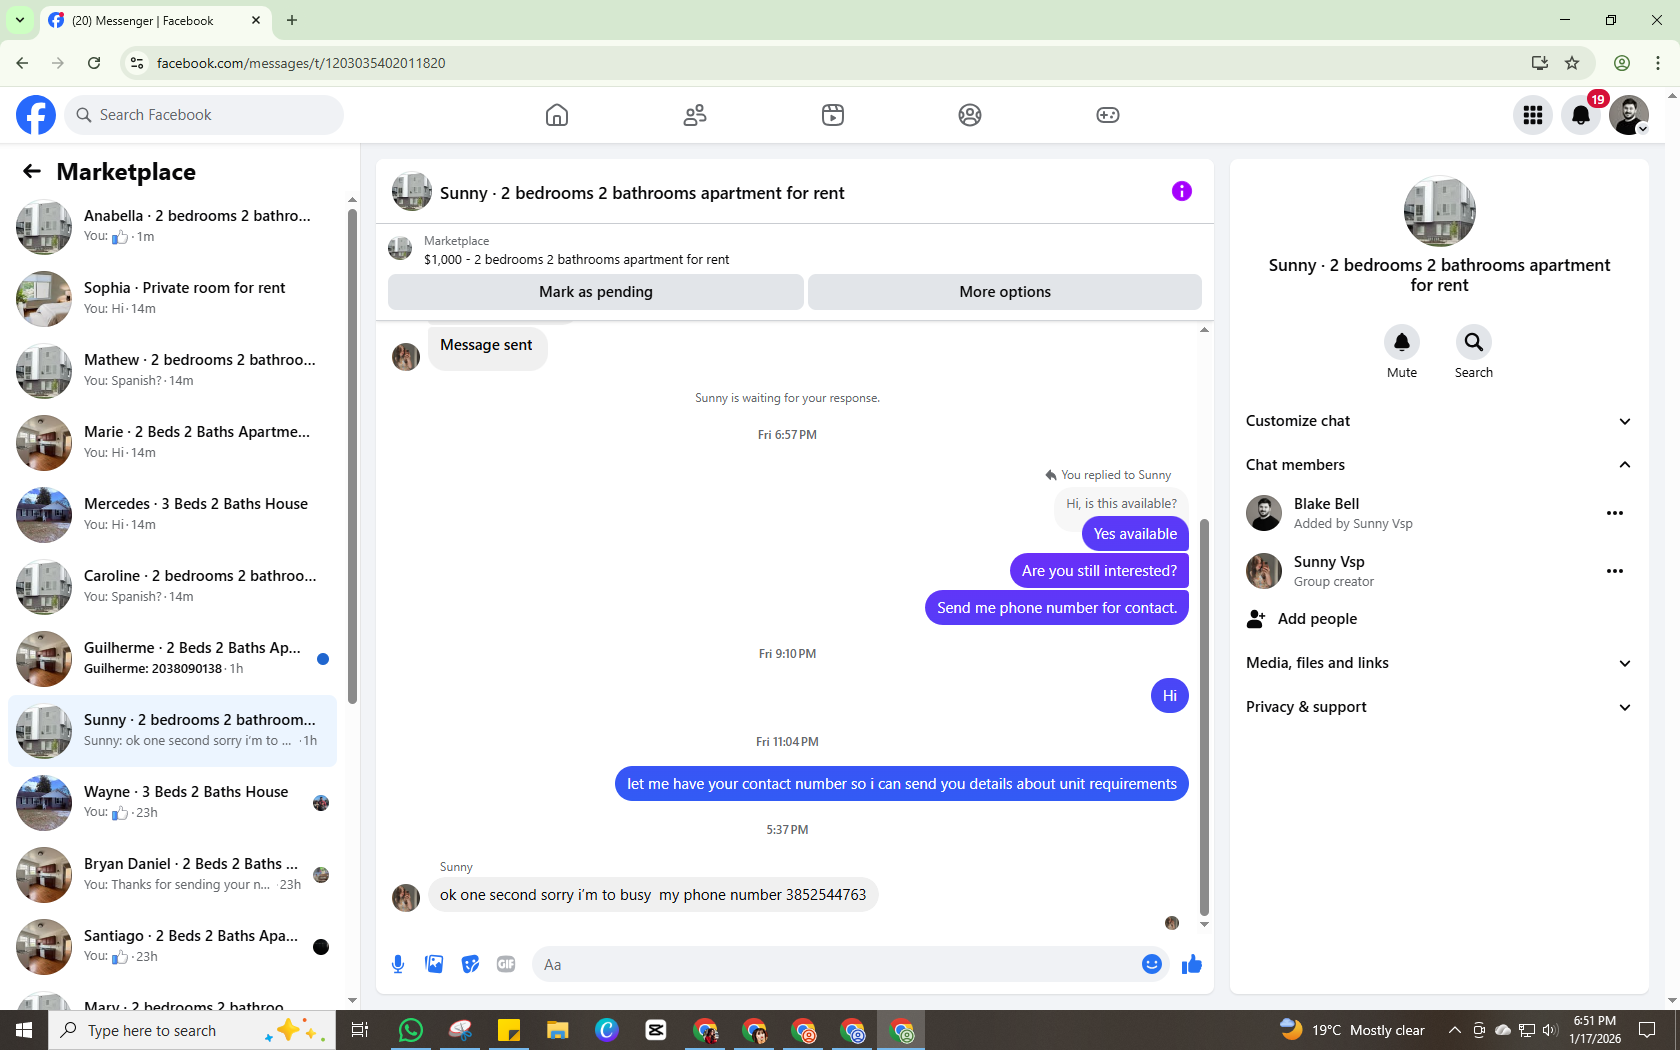Open options dots for Sunny Vsp
Image resolution: width=1680 pixels, height=1050 pixels.
1615,571
